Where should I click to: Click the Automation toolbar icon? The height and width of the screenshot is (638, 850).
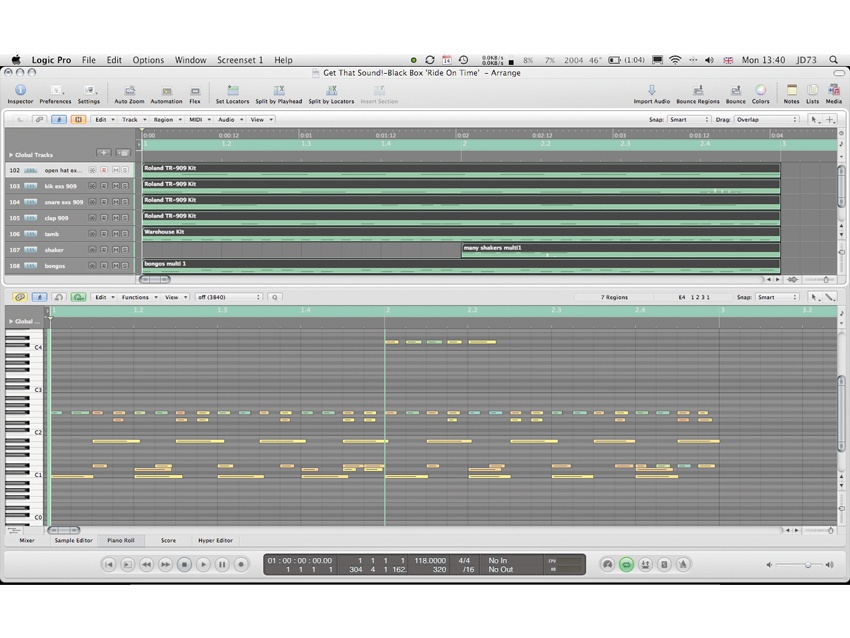coord(166,93)
